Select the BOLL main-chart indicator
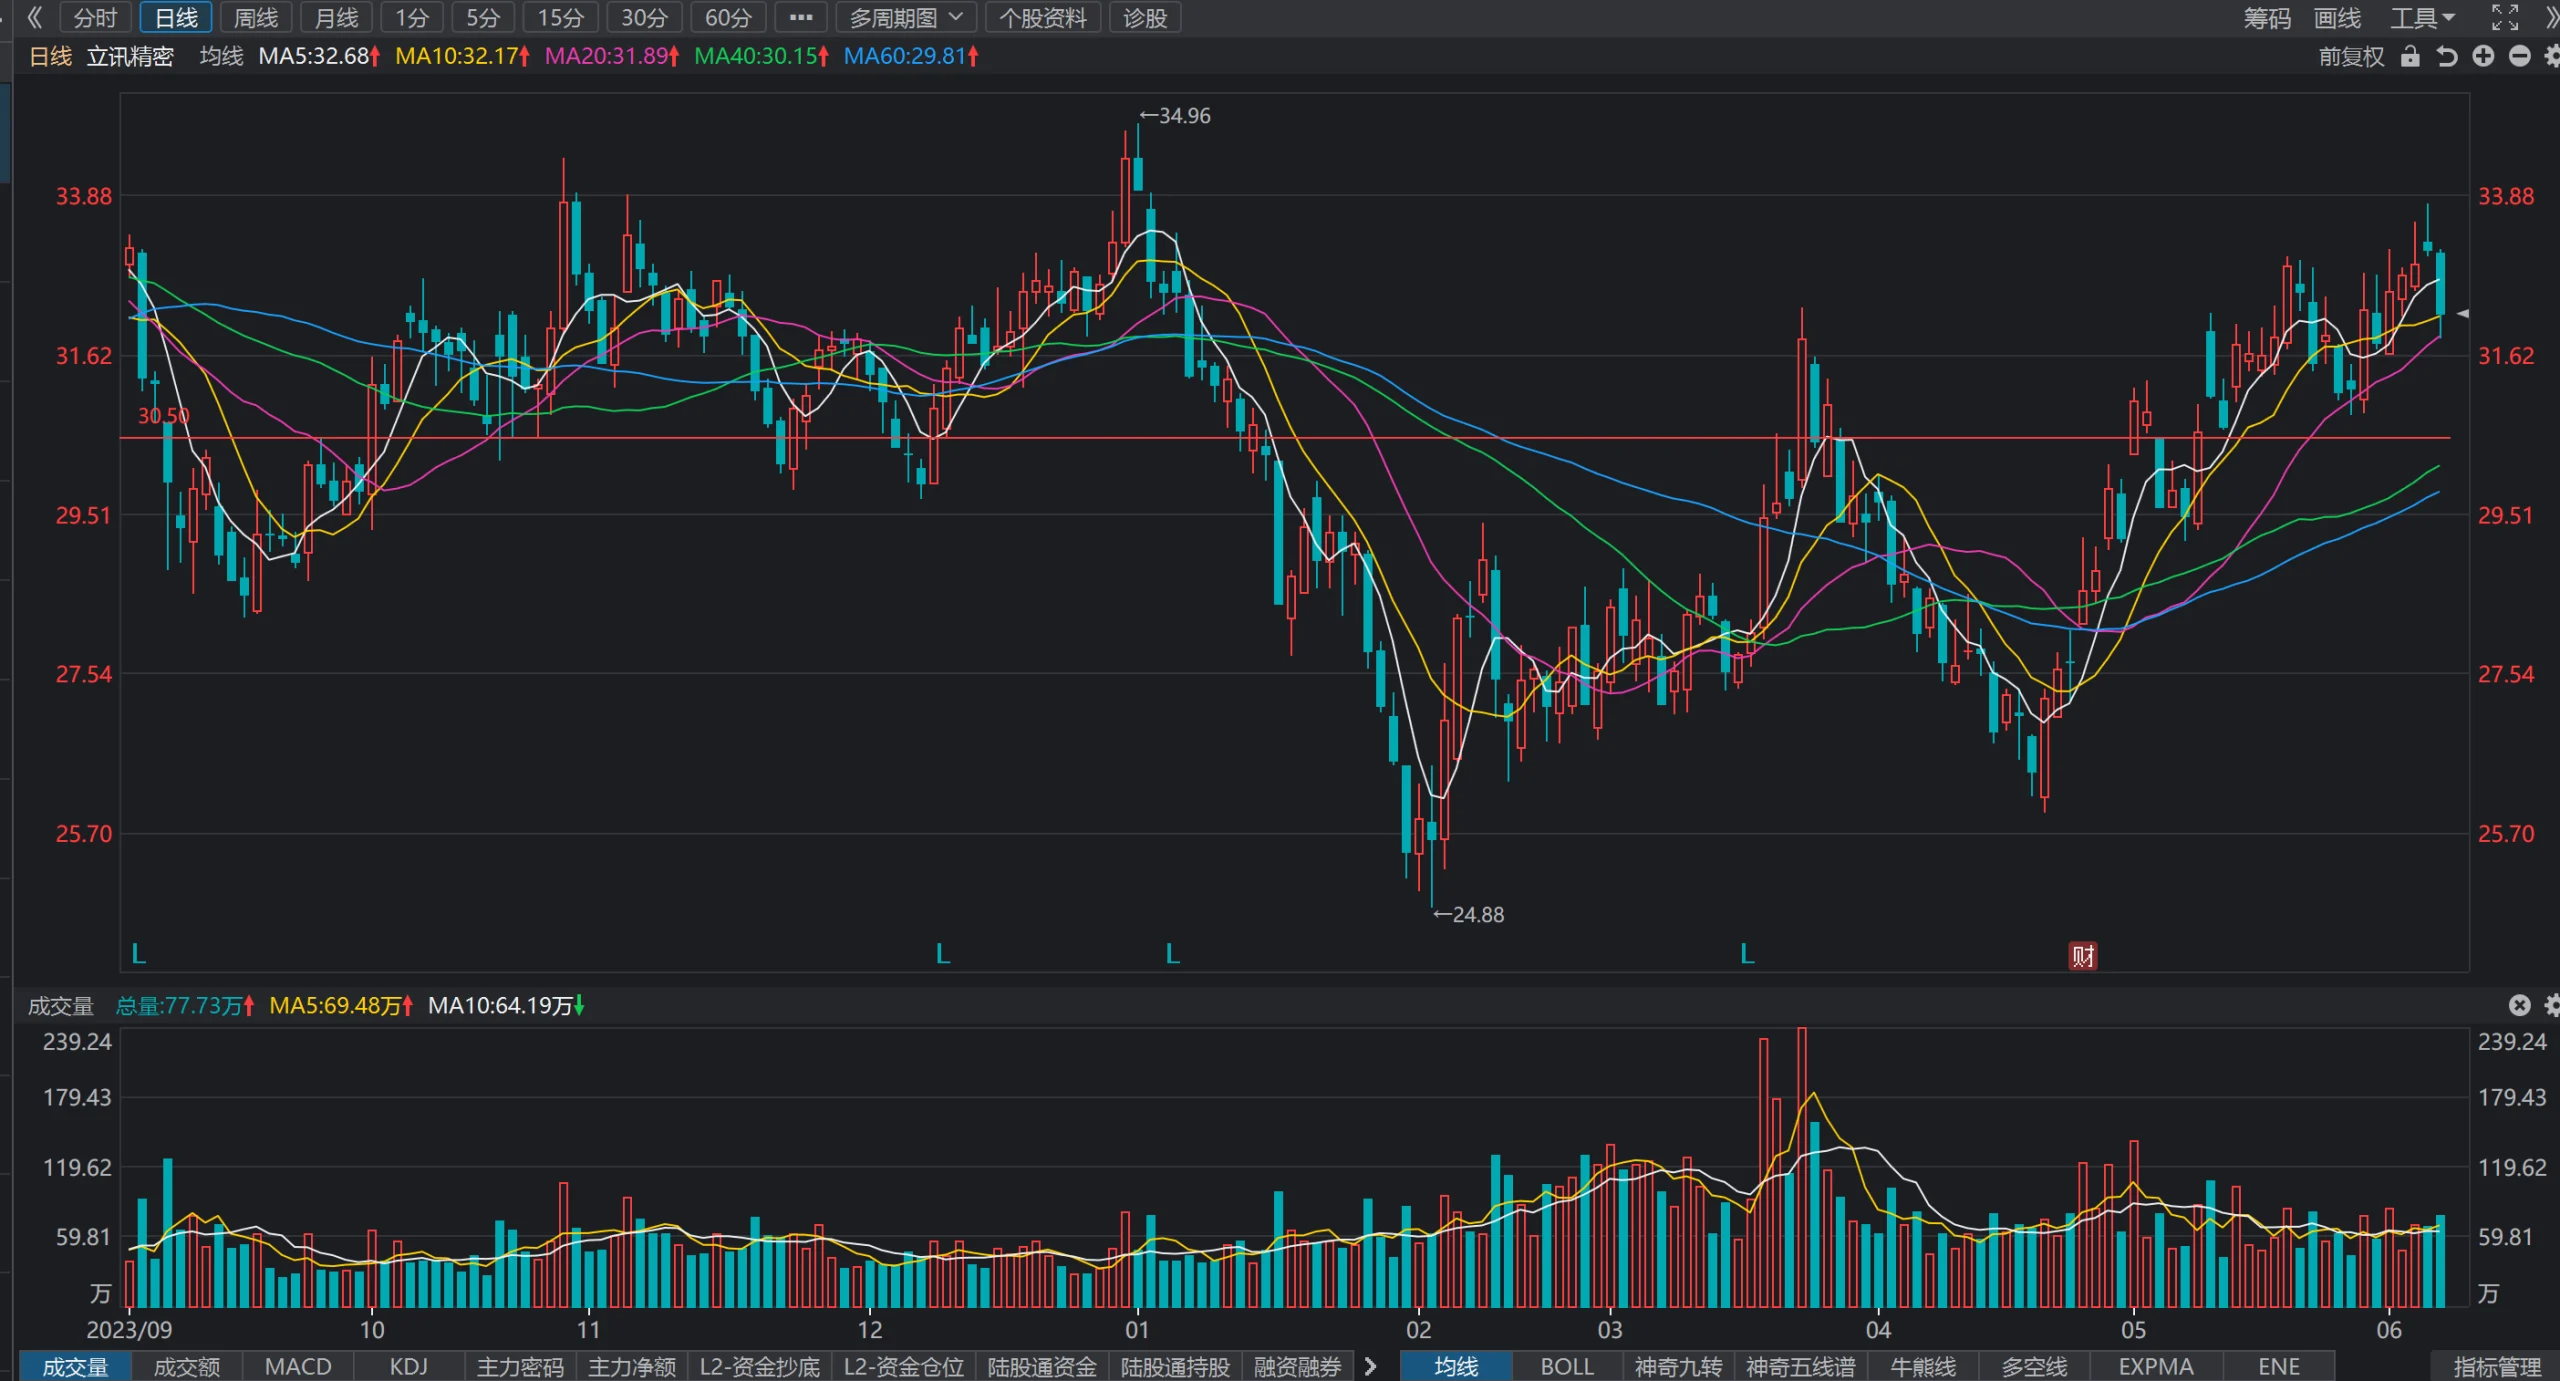2560x1381 pixels. pos(1567,1366)
